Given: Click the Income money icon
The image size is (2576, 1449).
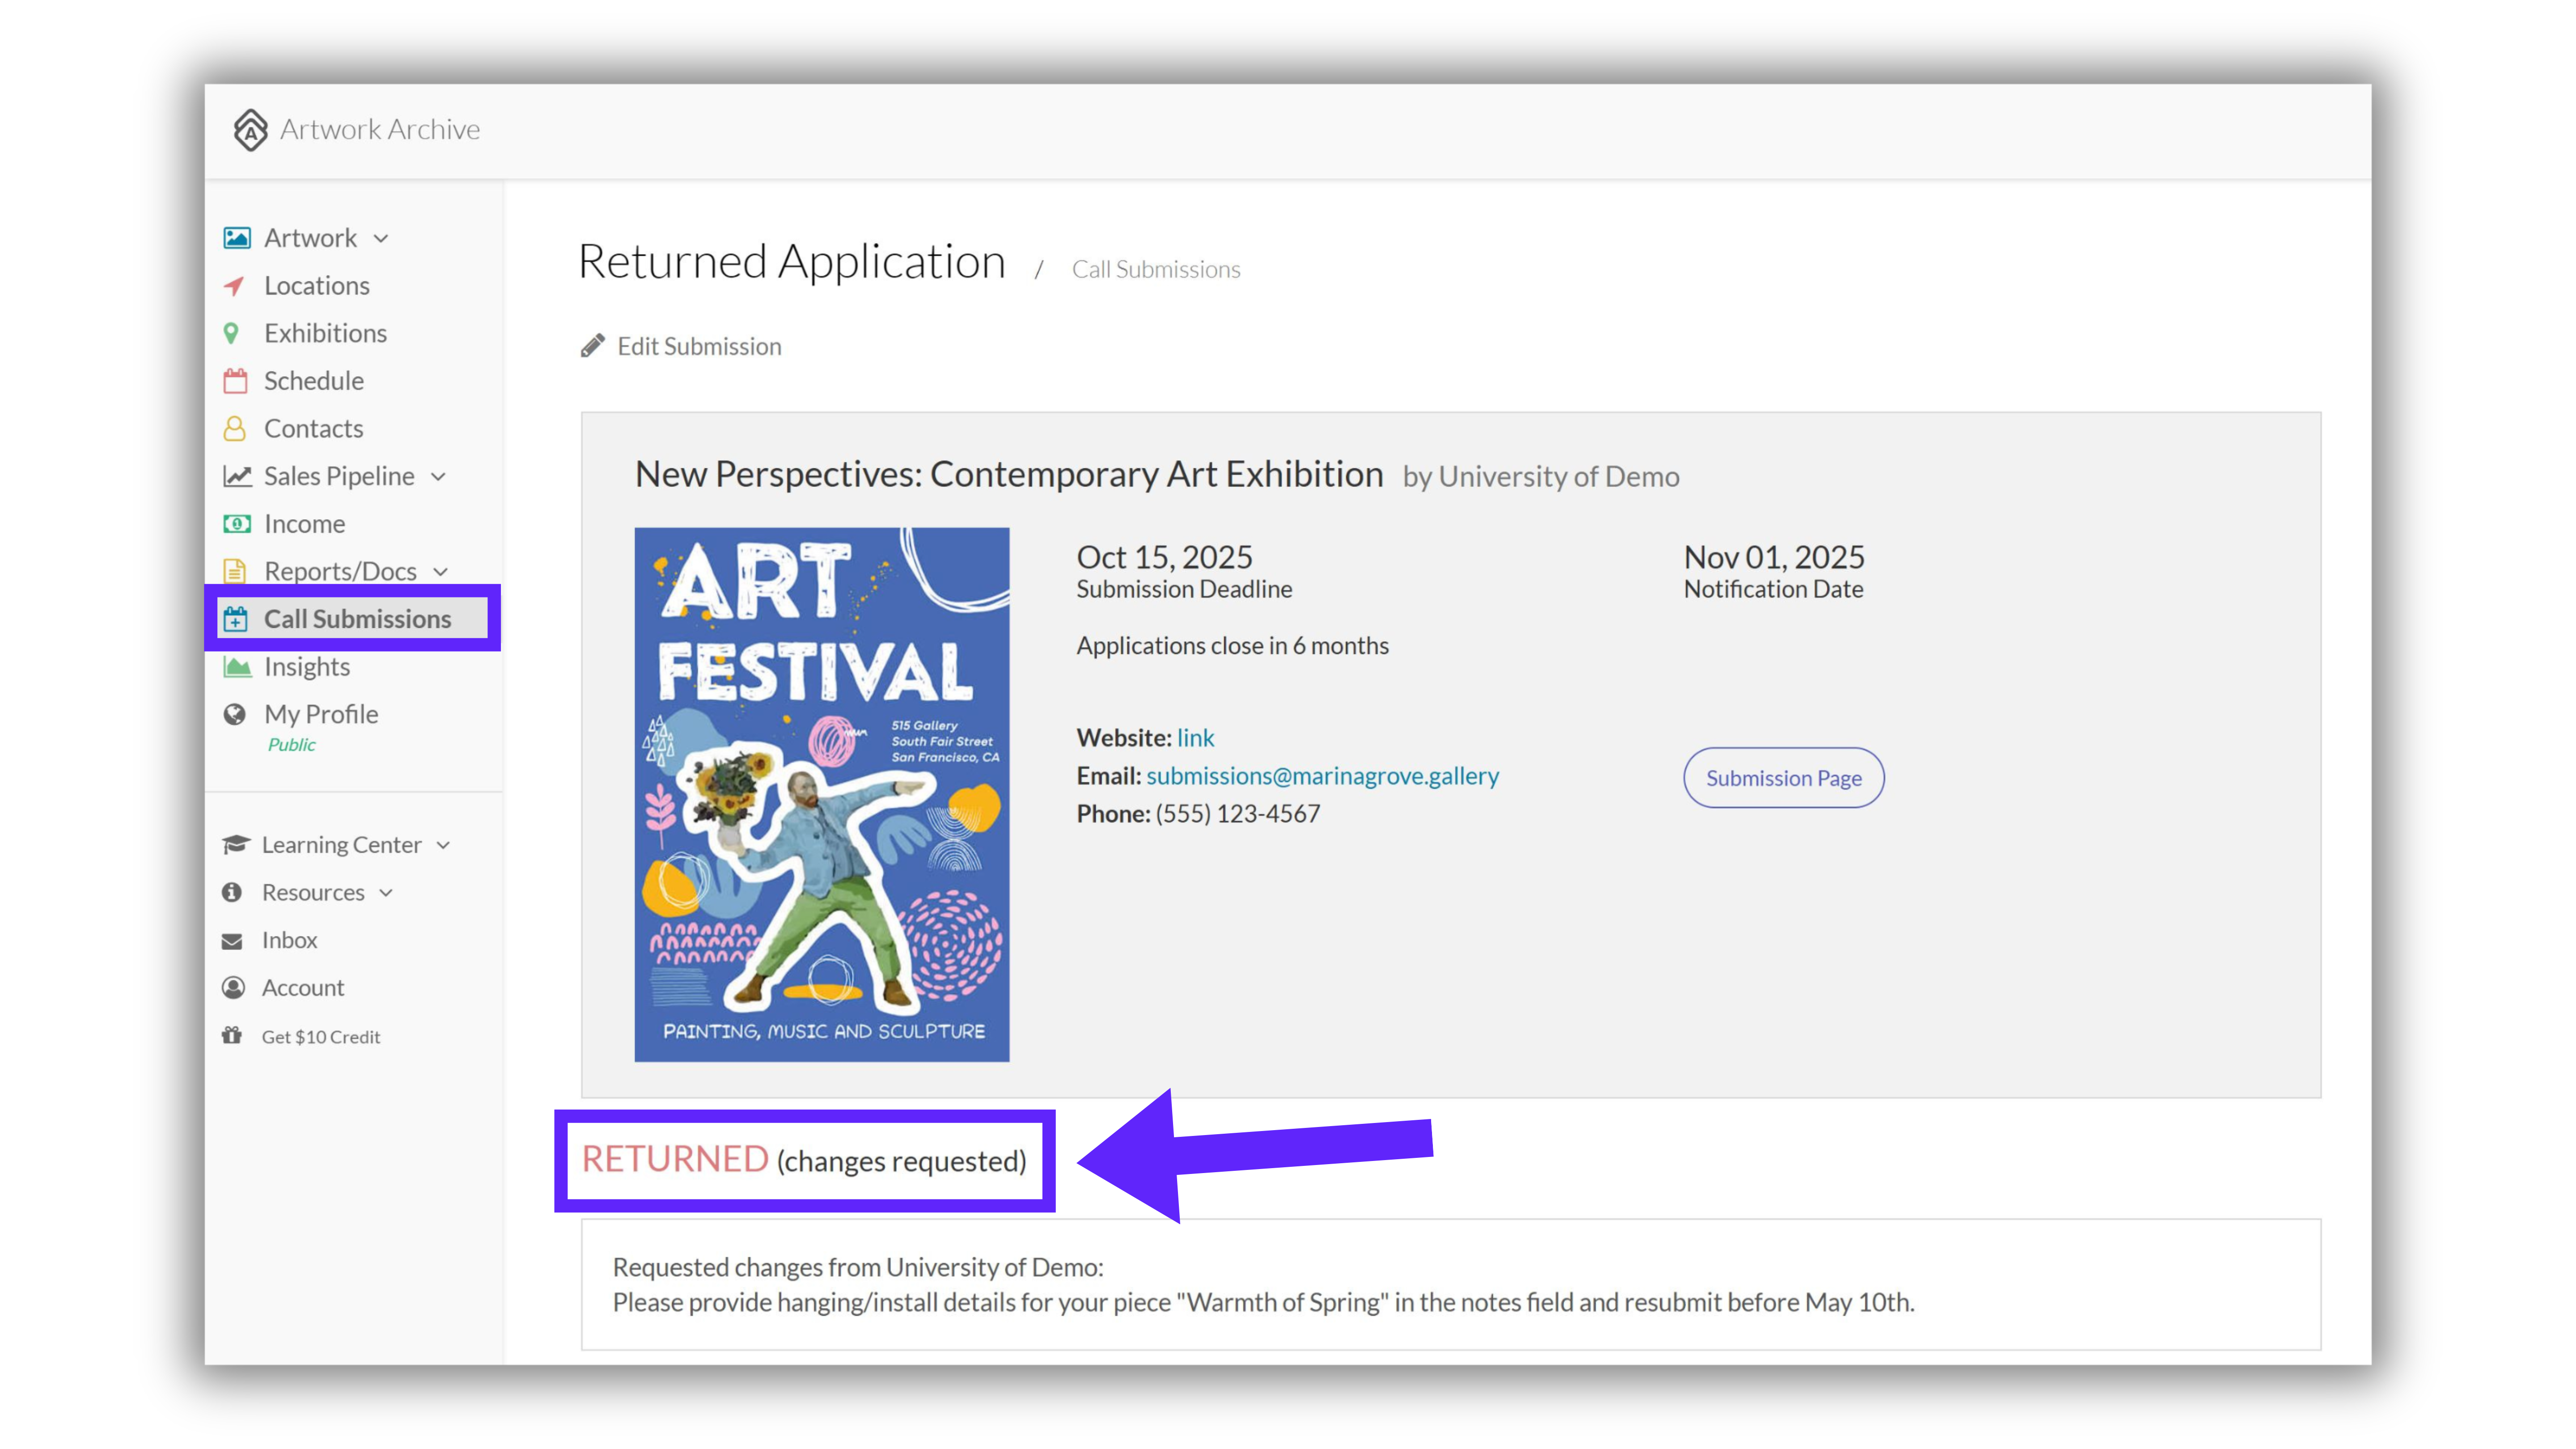Looking at the screenshot, I should click(236, 524).
